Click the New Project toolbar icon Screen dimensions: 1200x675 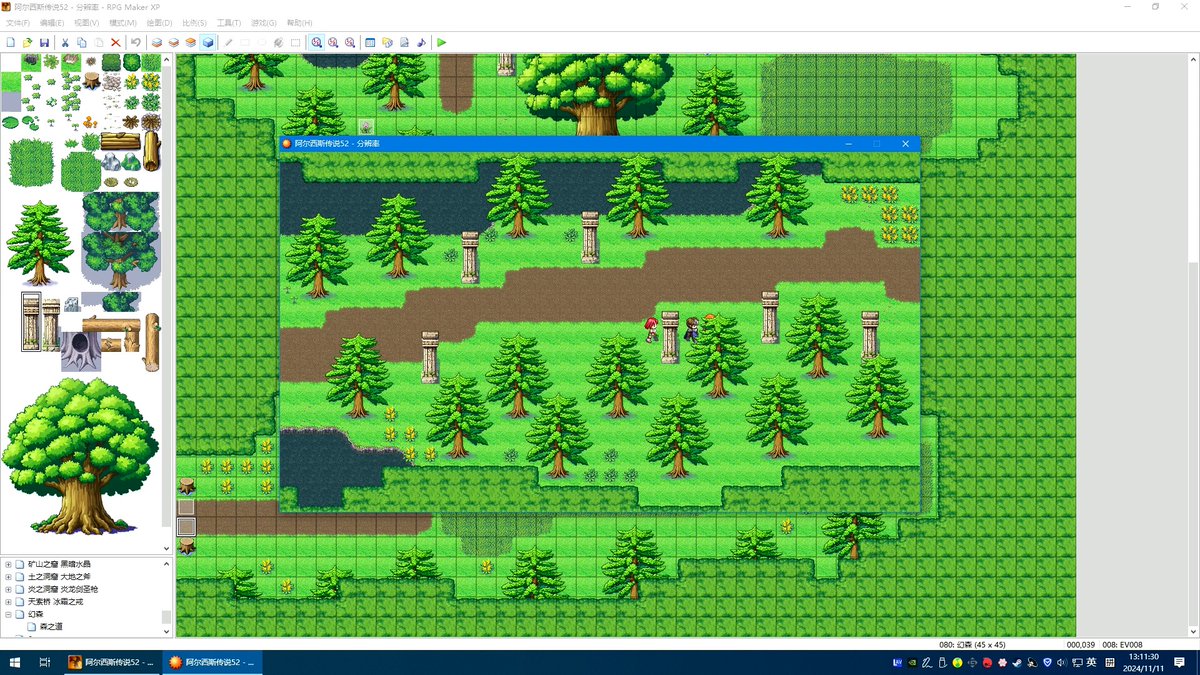tap(11, 43)
